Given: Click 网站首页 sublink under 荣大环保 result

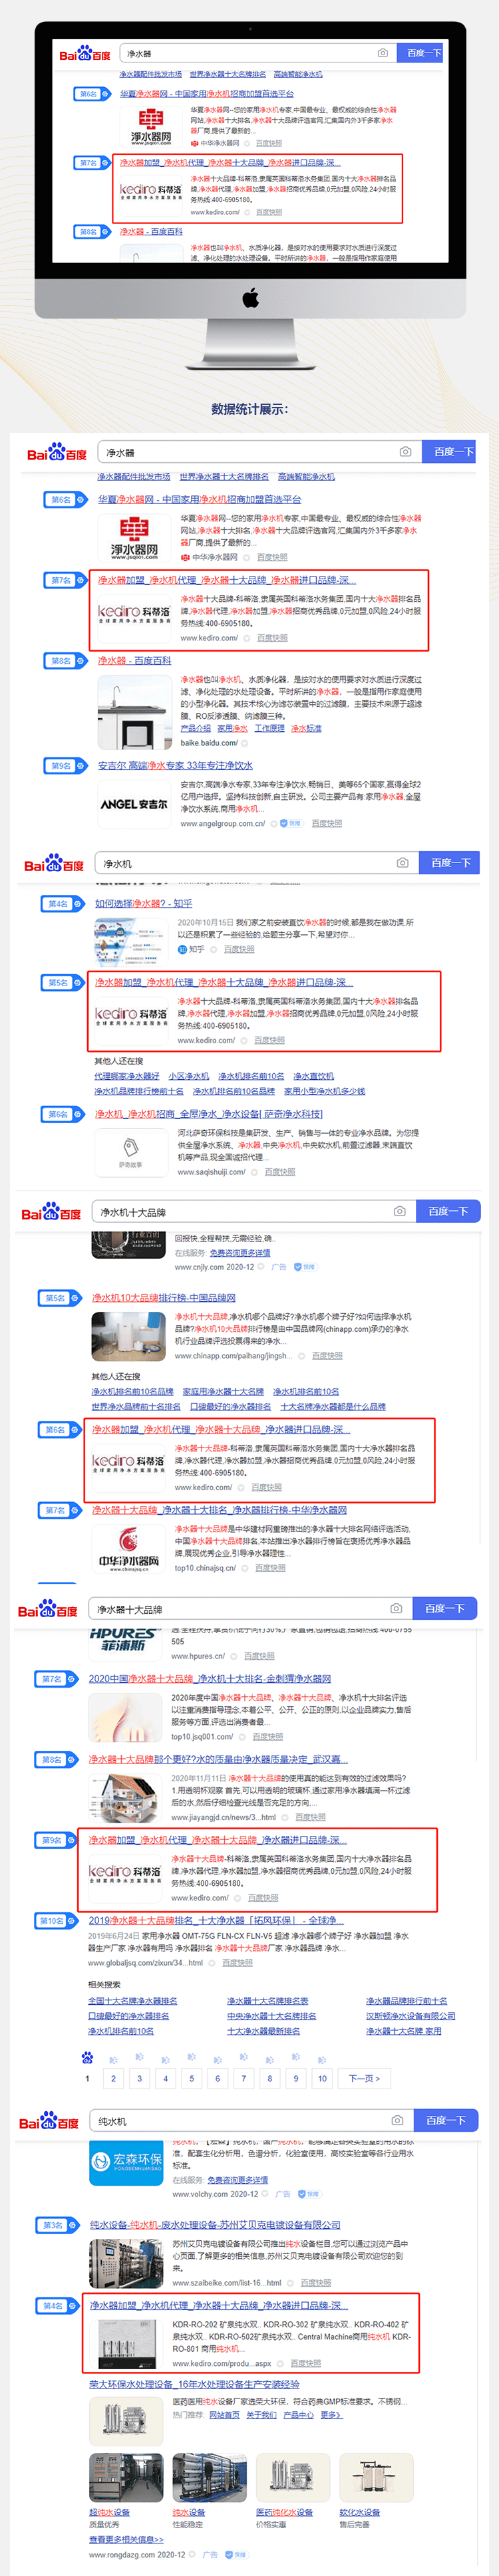Looking at the screenshot, I should click(x=224, y=2414).
